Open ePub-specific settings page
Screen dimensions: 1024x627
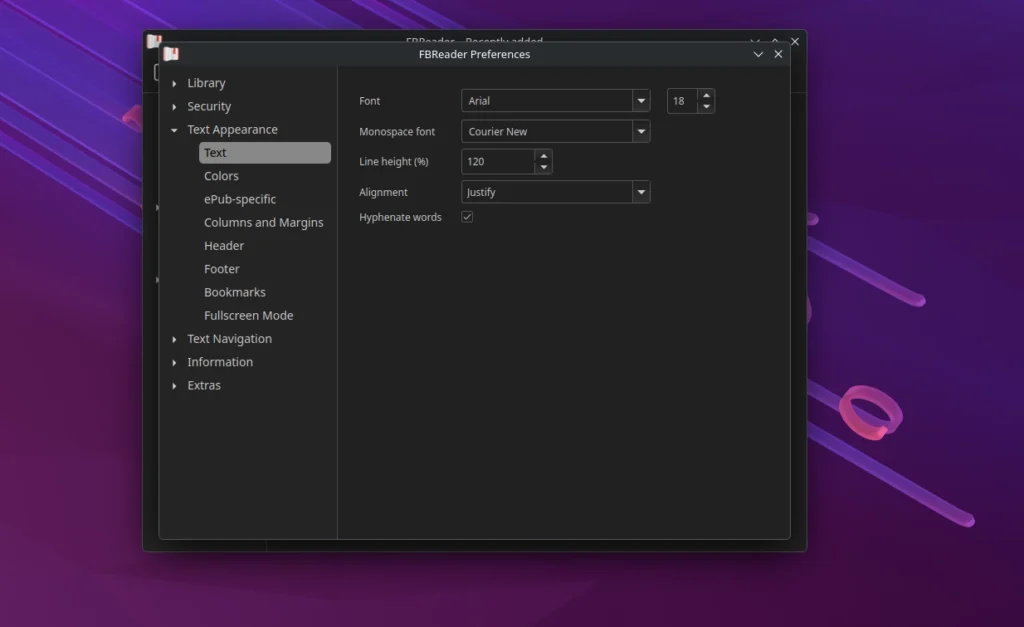click(x=240, y=199)
